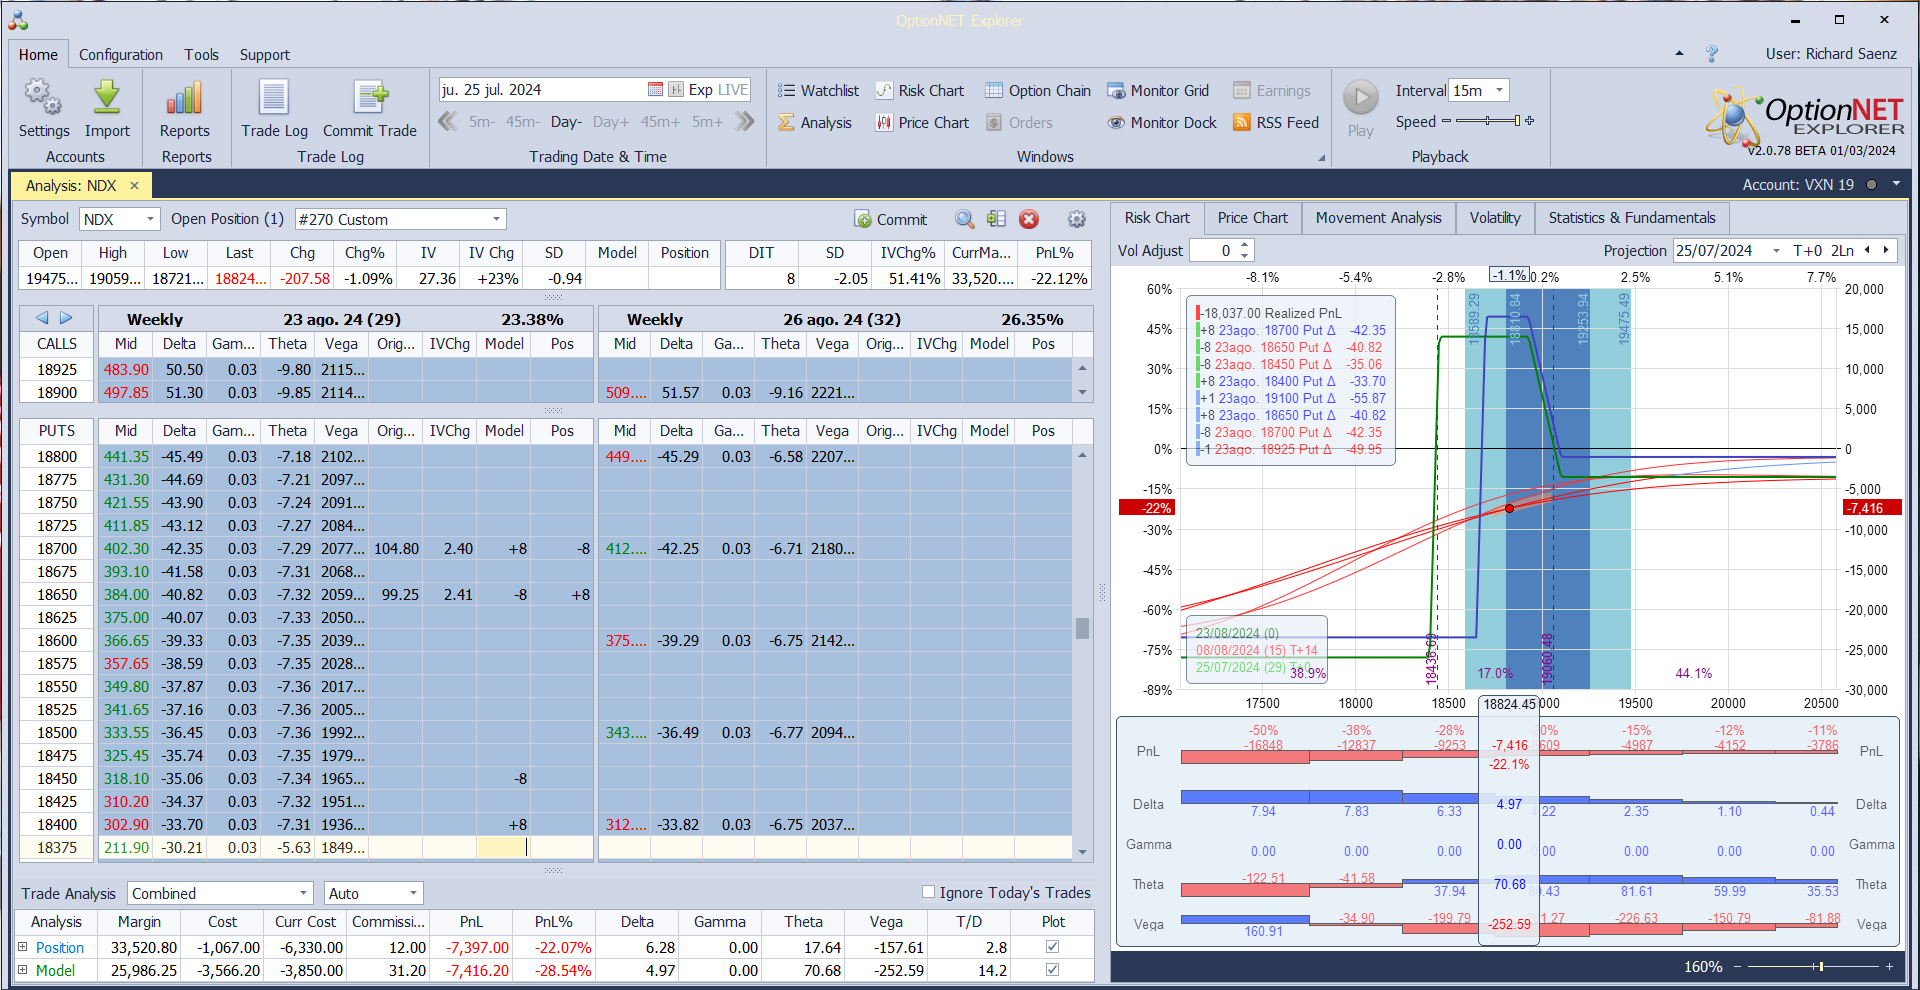Screen dimensions: 1920x990
Task: Open the account dropdown arrow beside VXN 19
Action: pyautogui.click(x=1896, y=184)
